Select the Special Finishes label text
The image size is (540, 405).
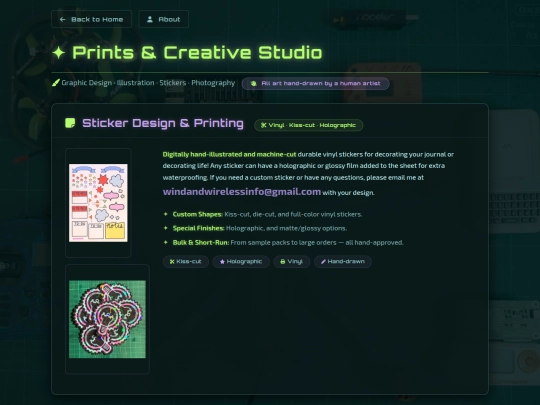198,228
